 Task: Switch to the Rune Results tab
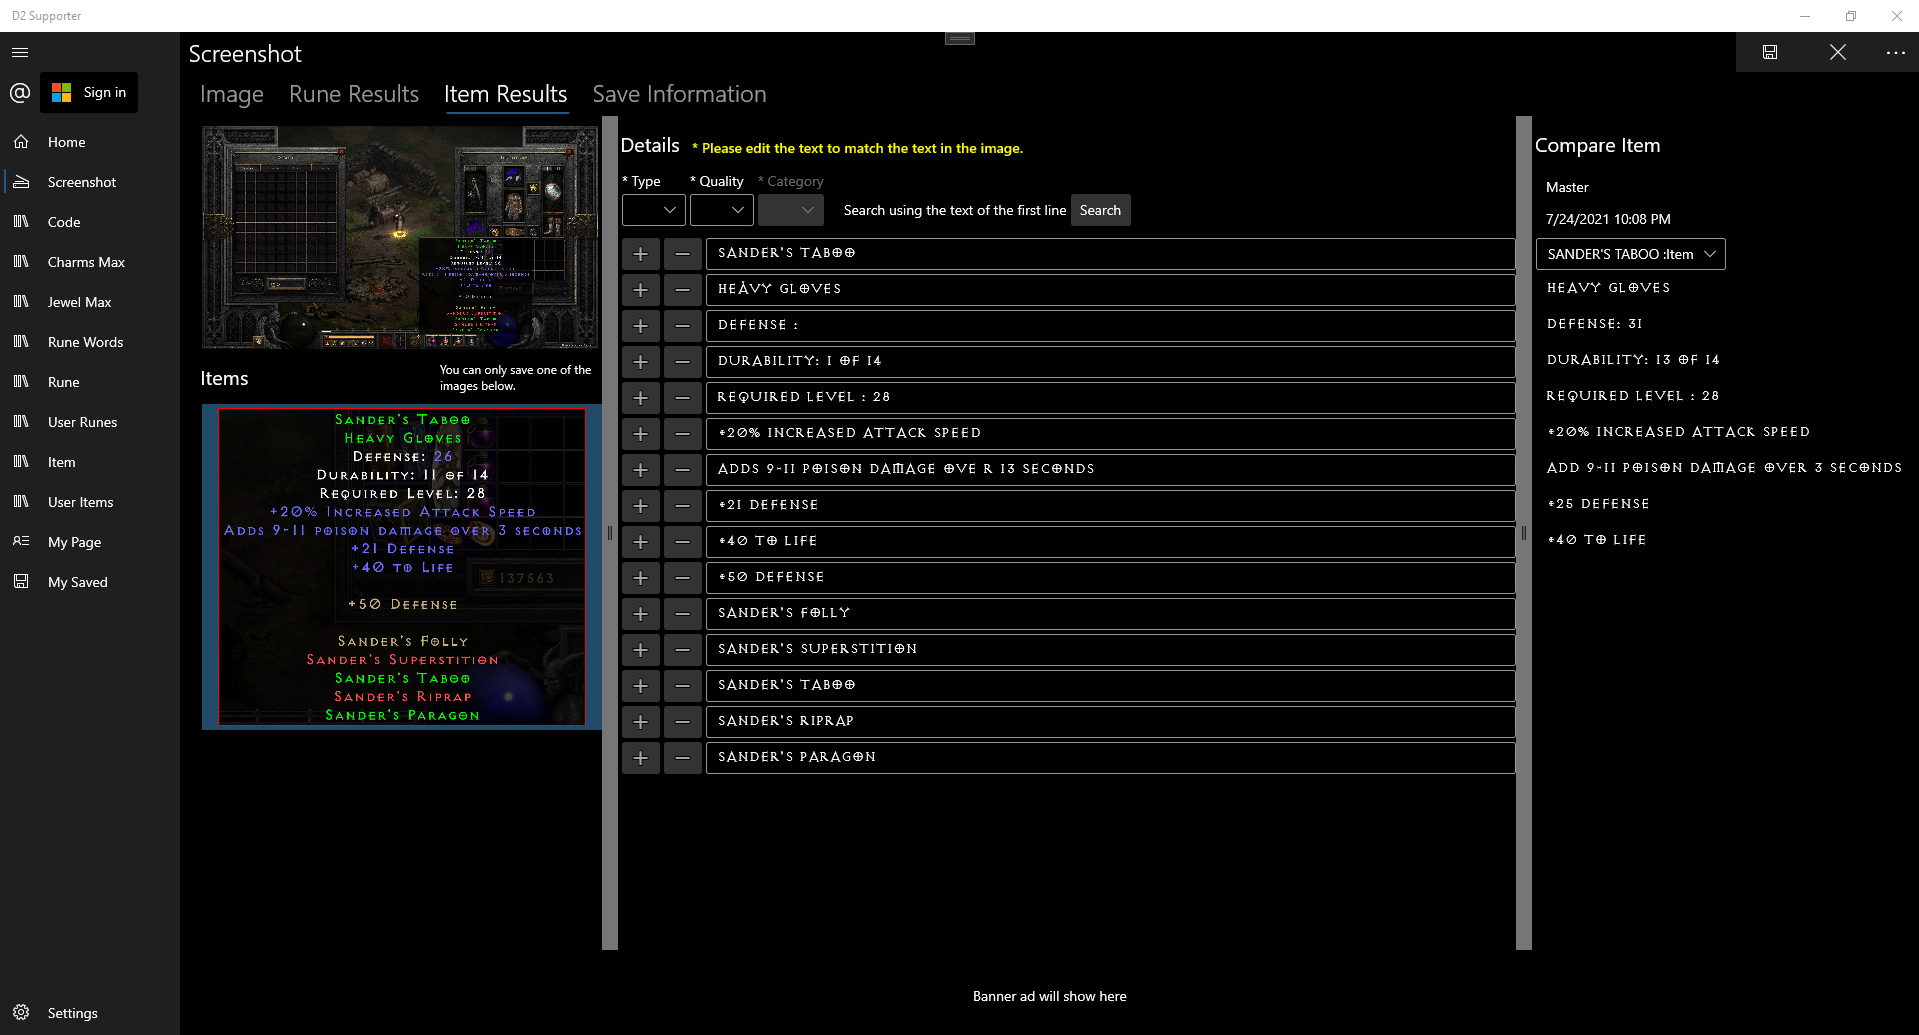354,94
